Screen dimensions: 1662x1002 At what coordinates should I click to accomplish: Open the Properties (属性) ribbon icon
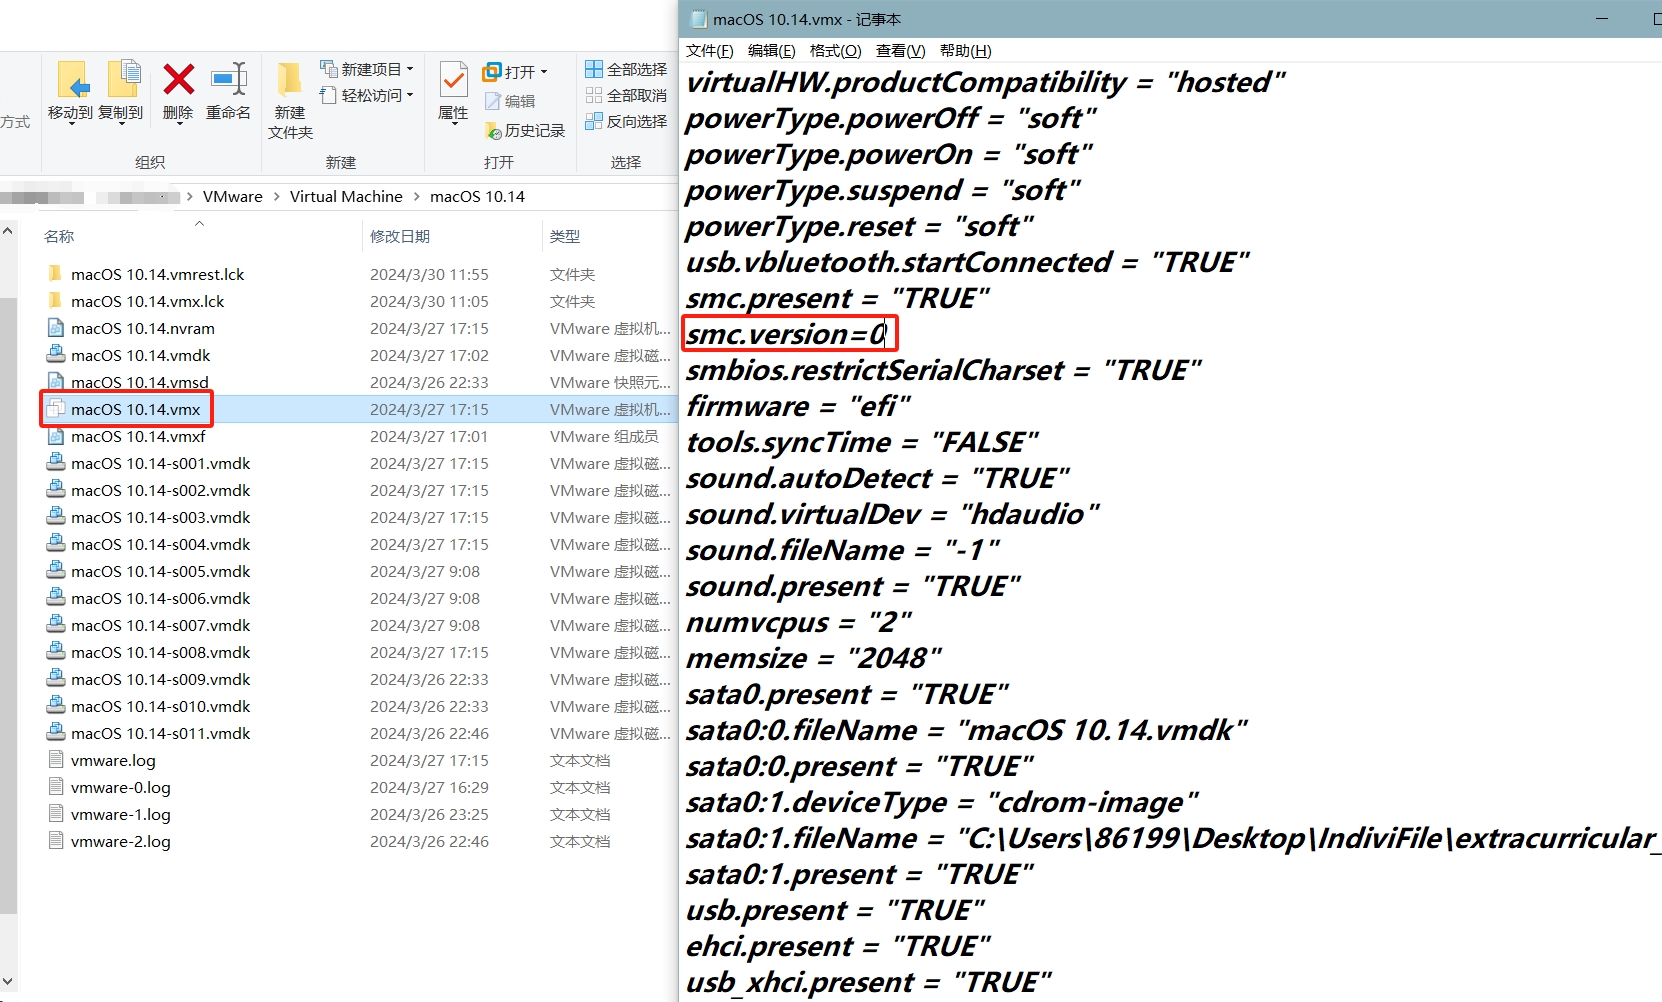454,80
